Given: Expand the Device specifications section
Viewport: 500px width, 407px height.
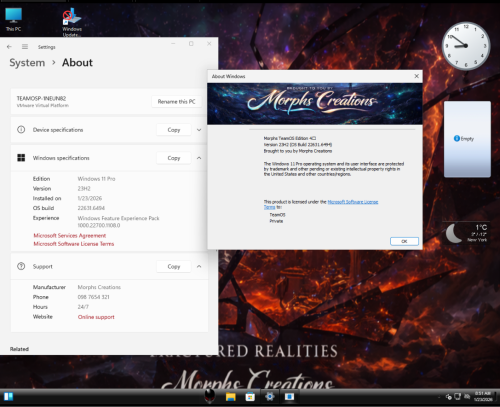Looking at the screenshot, I should click(199, 130).
